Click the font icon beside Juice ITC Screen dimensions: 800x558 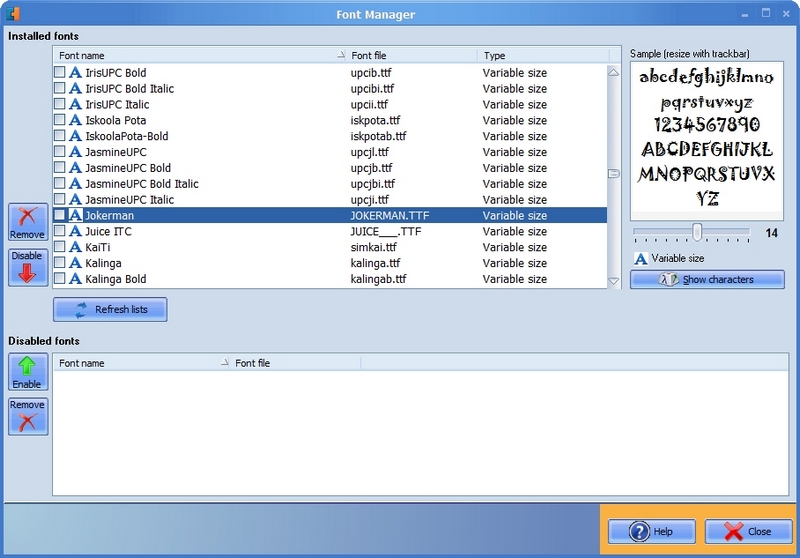tap(76, 231)
